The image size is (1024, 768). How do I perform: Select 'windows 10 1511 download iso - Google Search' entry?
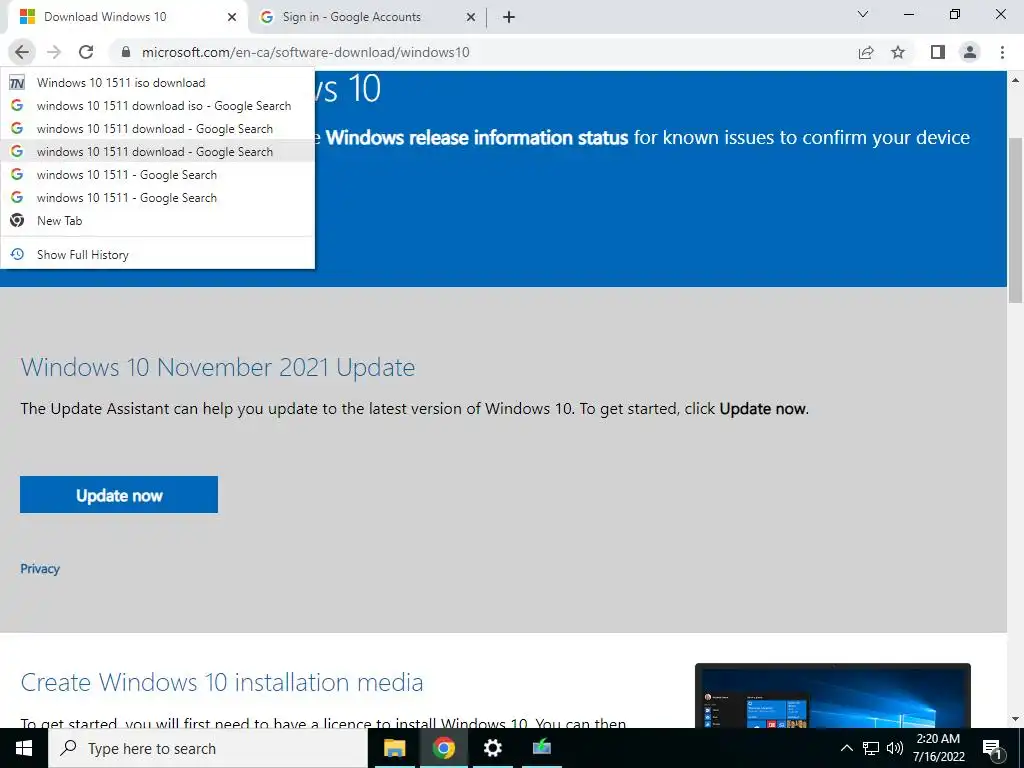click(157, 106)
